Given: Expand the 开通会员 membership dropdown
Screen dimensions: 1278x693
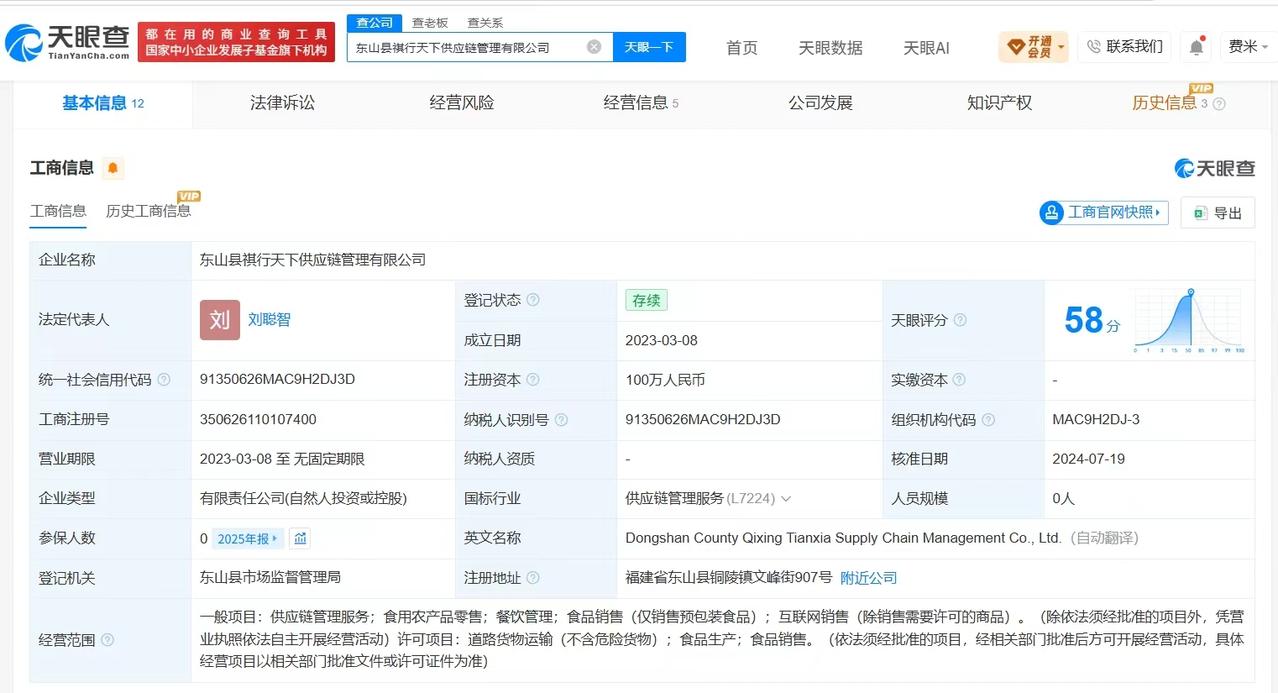Looking at the screenshot, I should pyautogui.click(x=1061, y=47).
